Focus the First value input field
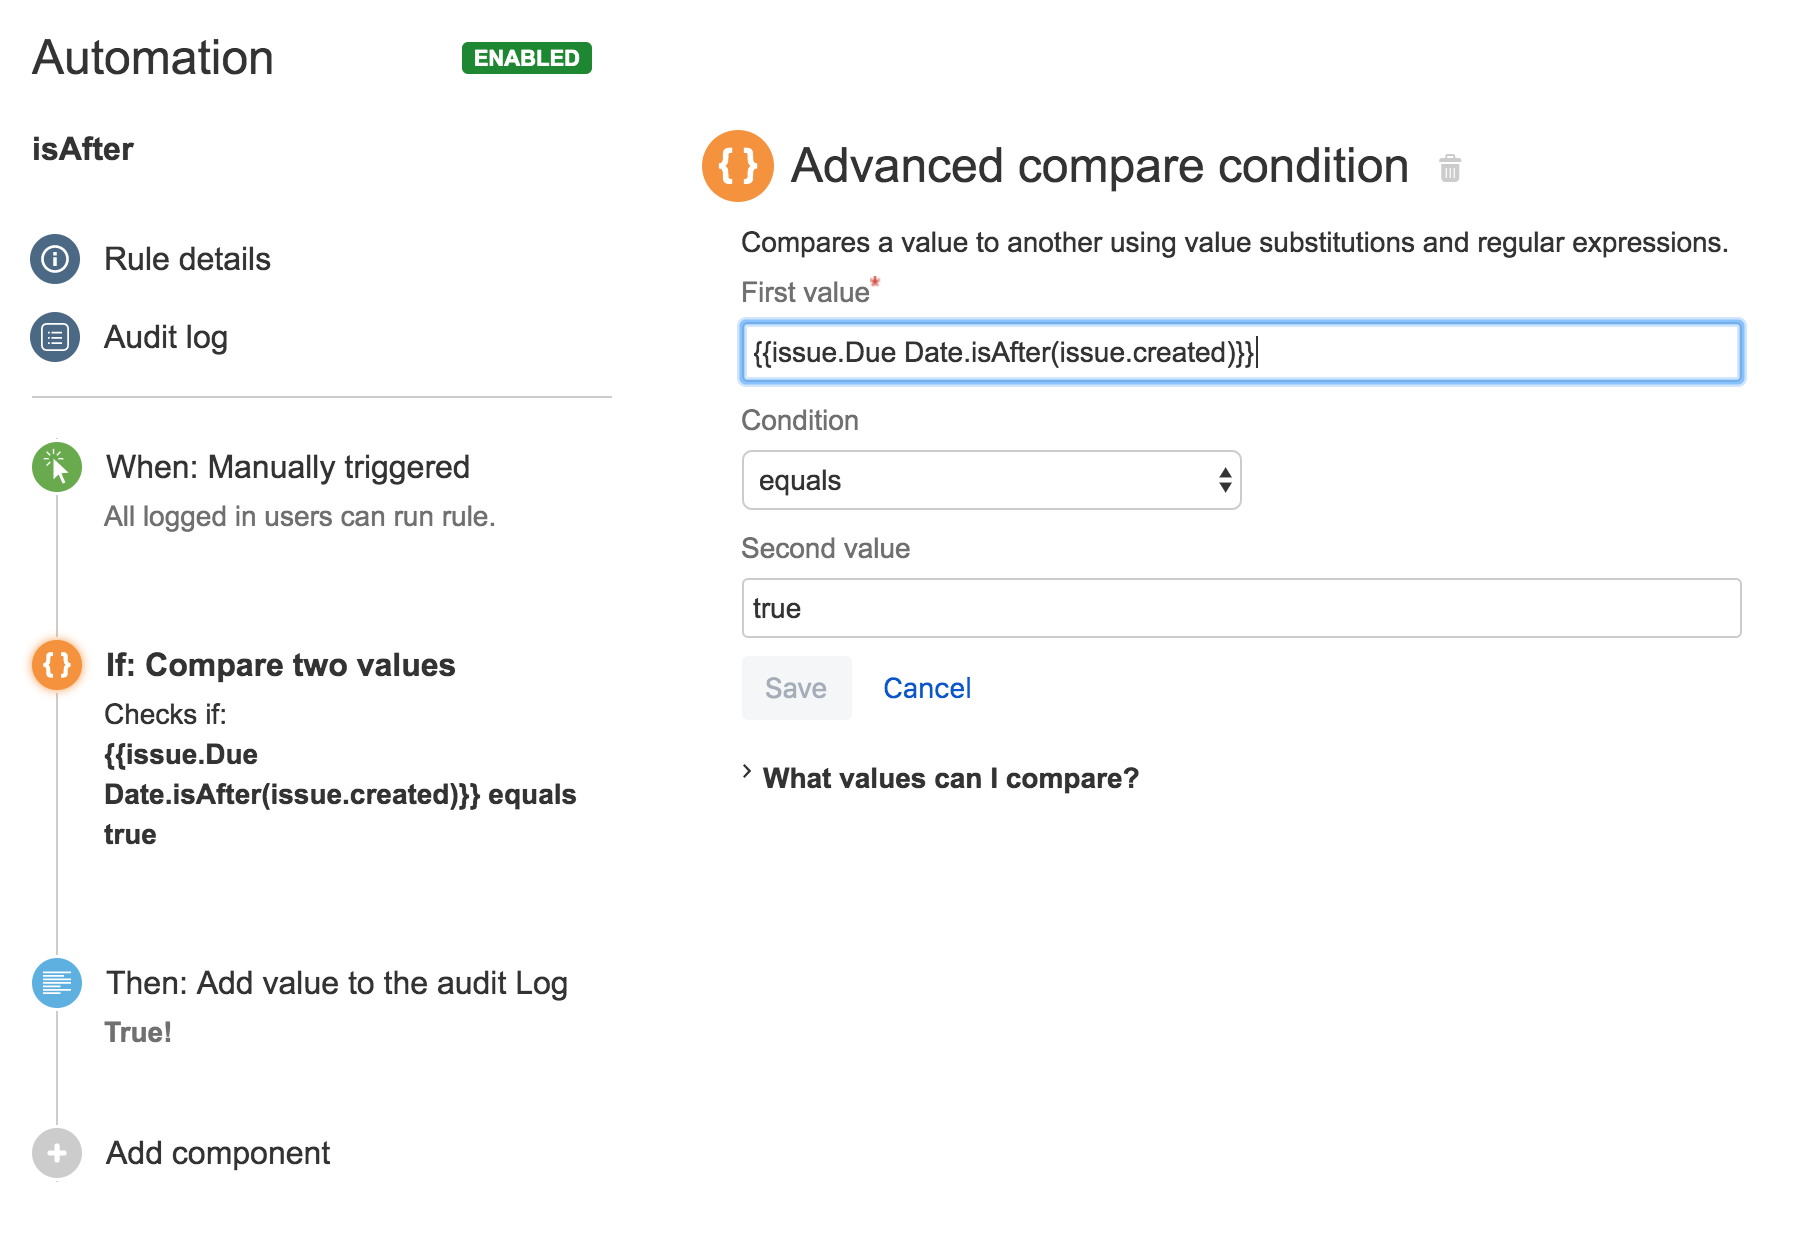This screenshot has width=1812, height=1248. 1240,352
